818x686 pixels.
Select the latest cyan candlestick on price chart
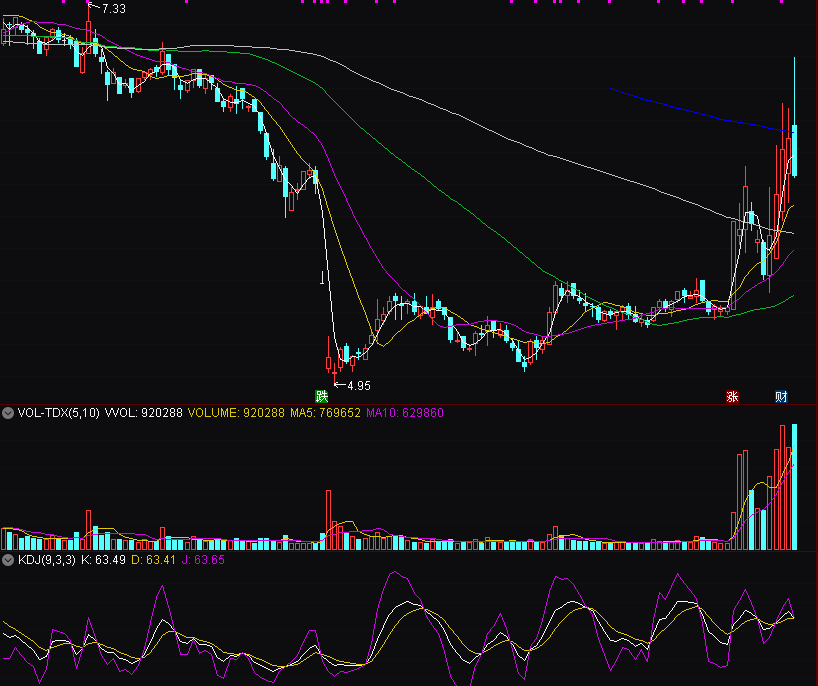(795, 150)
